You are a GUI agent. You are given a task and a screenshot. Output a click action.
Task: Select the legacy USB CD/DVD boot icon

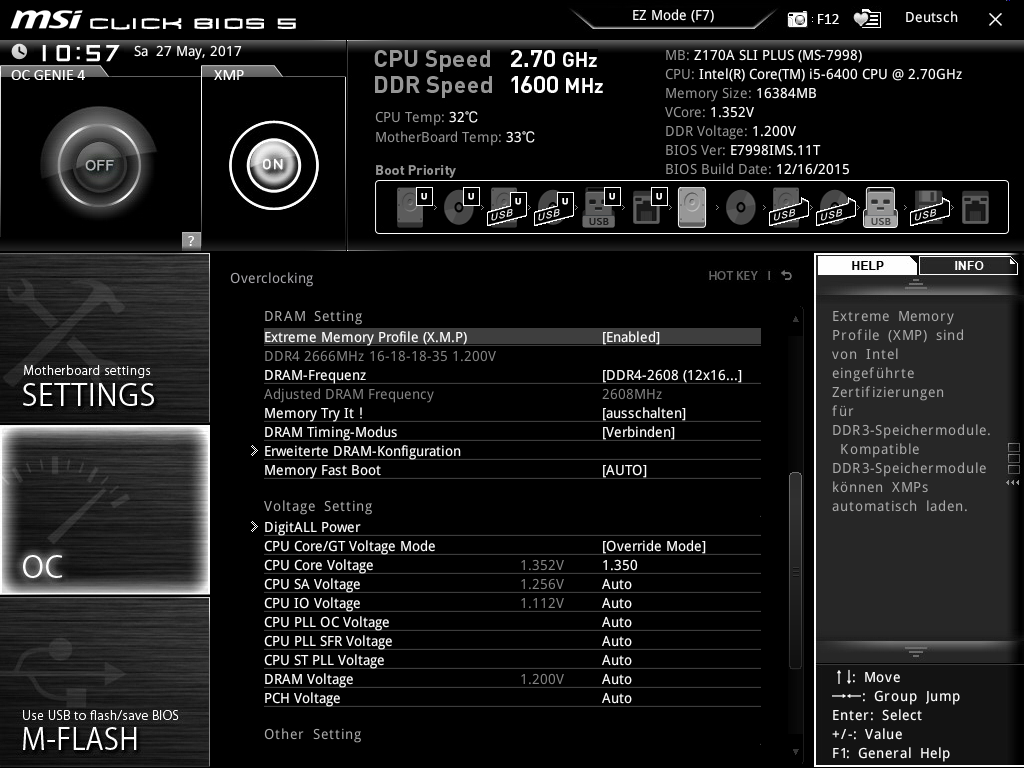pyautogui.click(x=835, y=208)
